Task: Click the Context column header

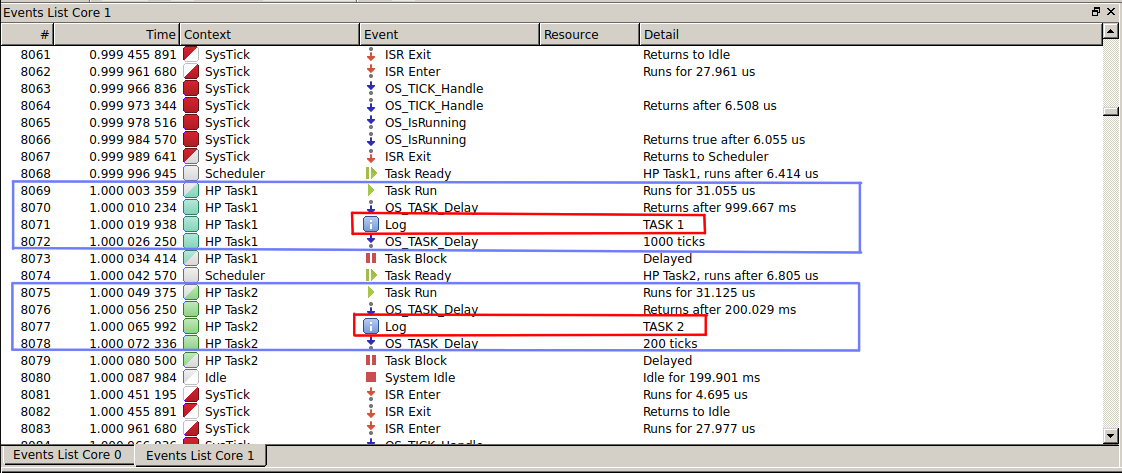Action: [268, 34]
